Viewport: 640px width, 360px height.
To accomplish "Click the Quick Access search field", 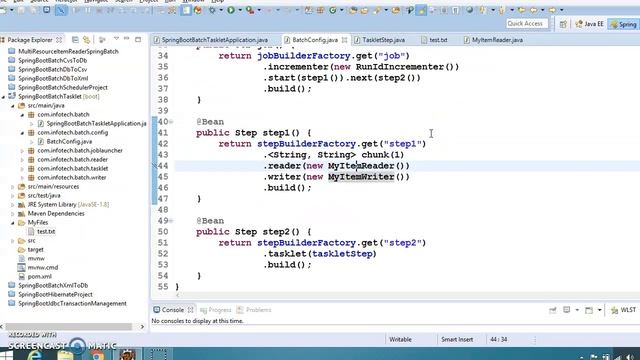I will point(527,24).
